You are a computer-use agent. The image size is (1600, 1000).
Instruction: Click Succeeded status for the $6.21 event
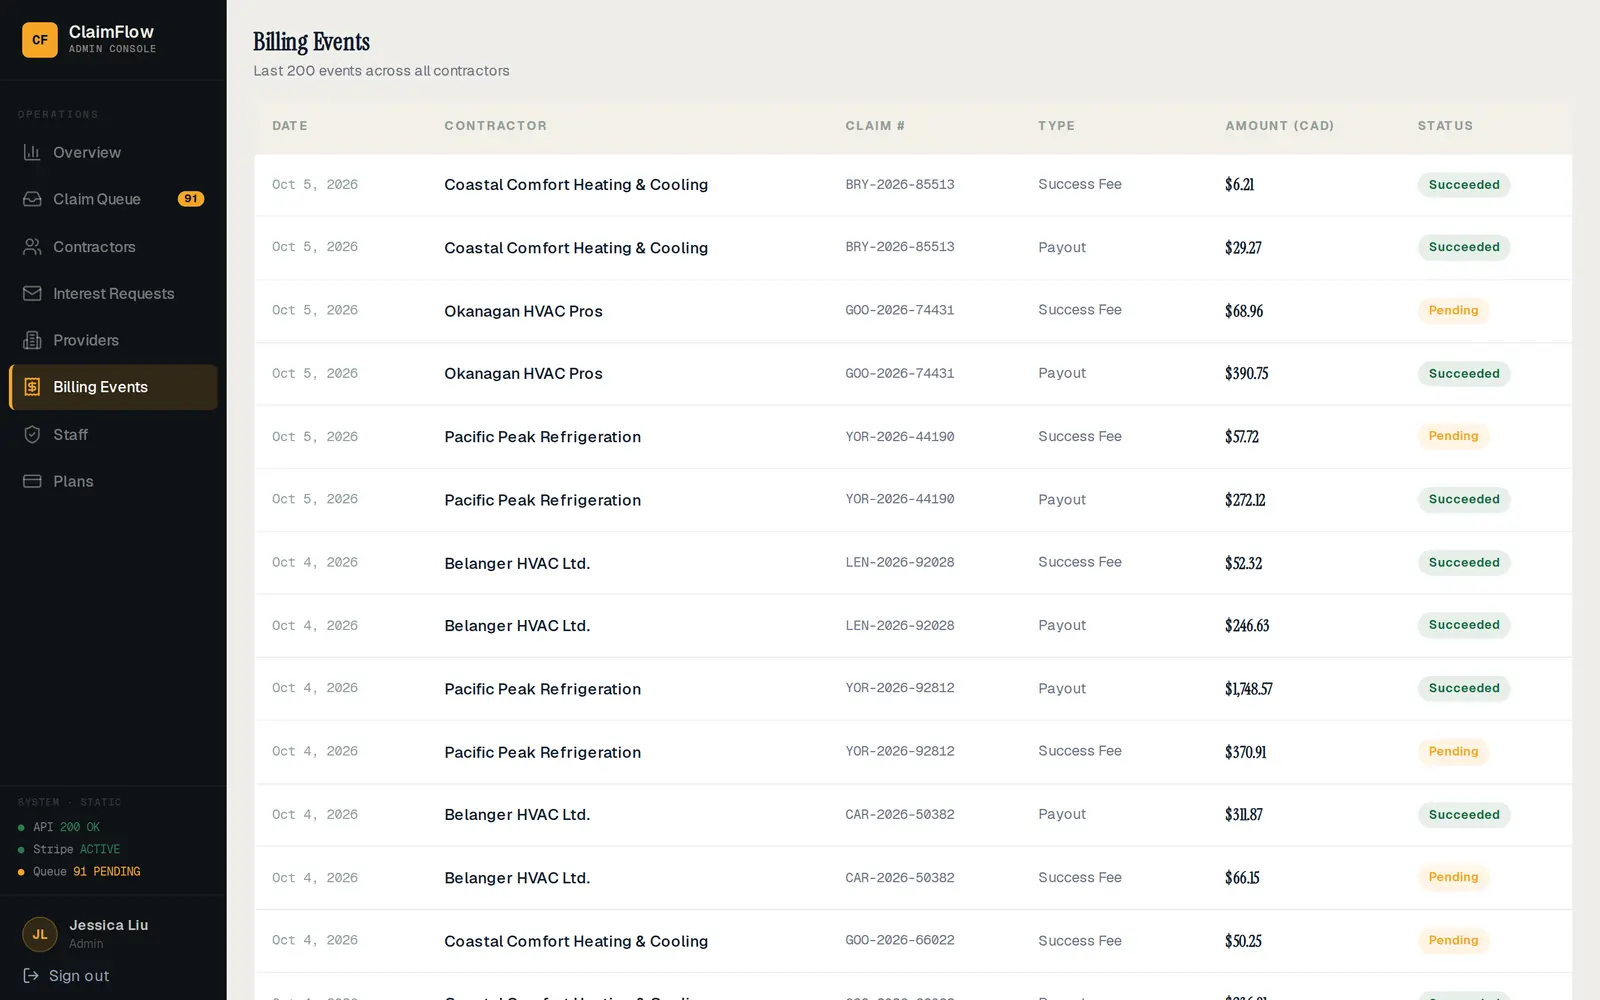(1464, 185)
